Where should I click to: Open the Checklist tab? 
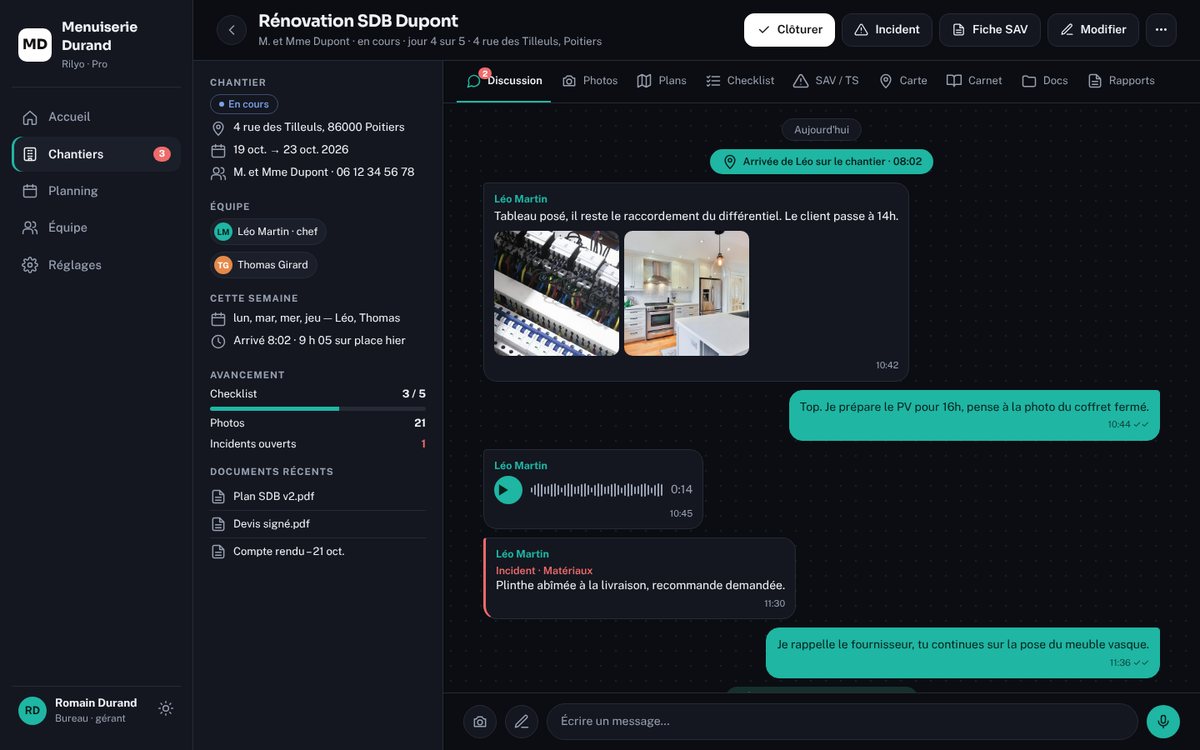coord(740,81)
